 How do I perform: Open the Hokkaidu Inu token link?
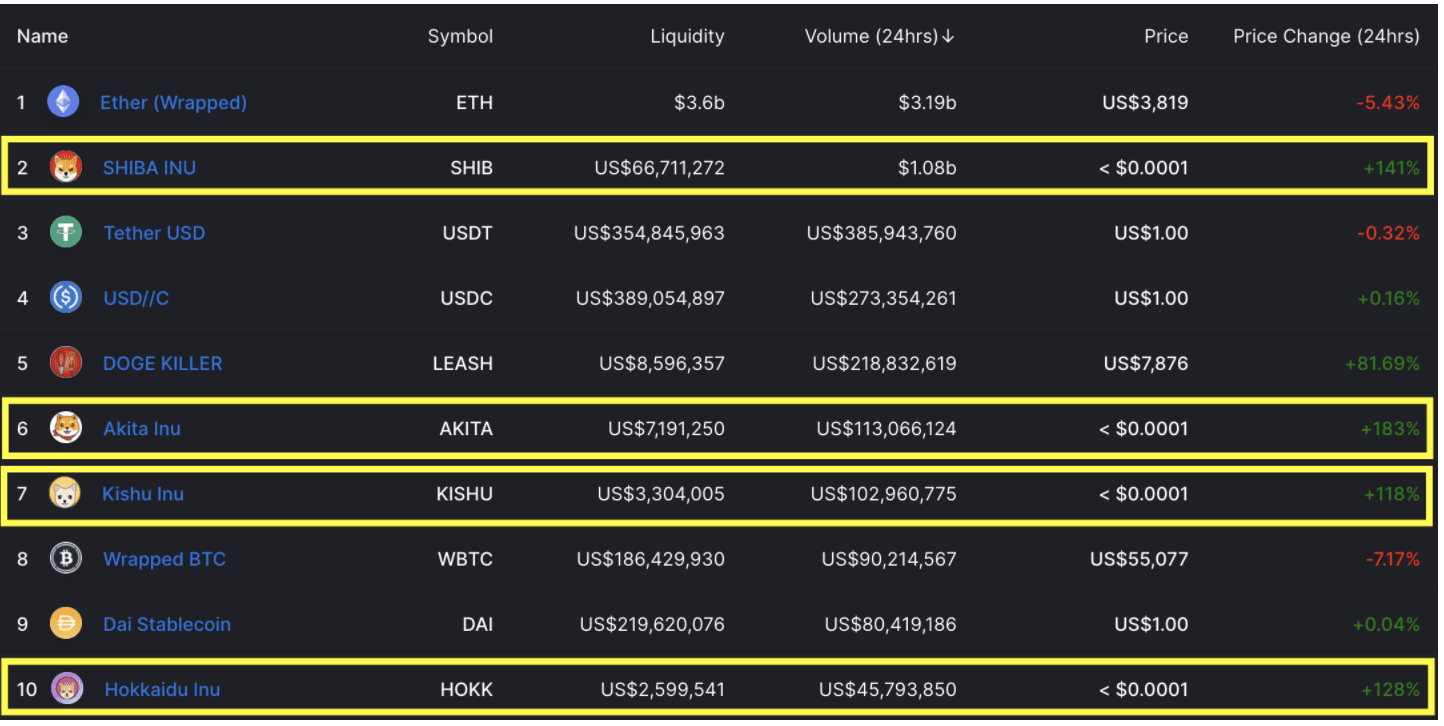(x=162, y=690)
